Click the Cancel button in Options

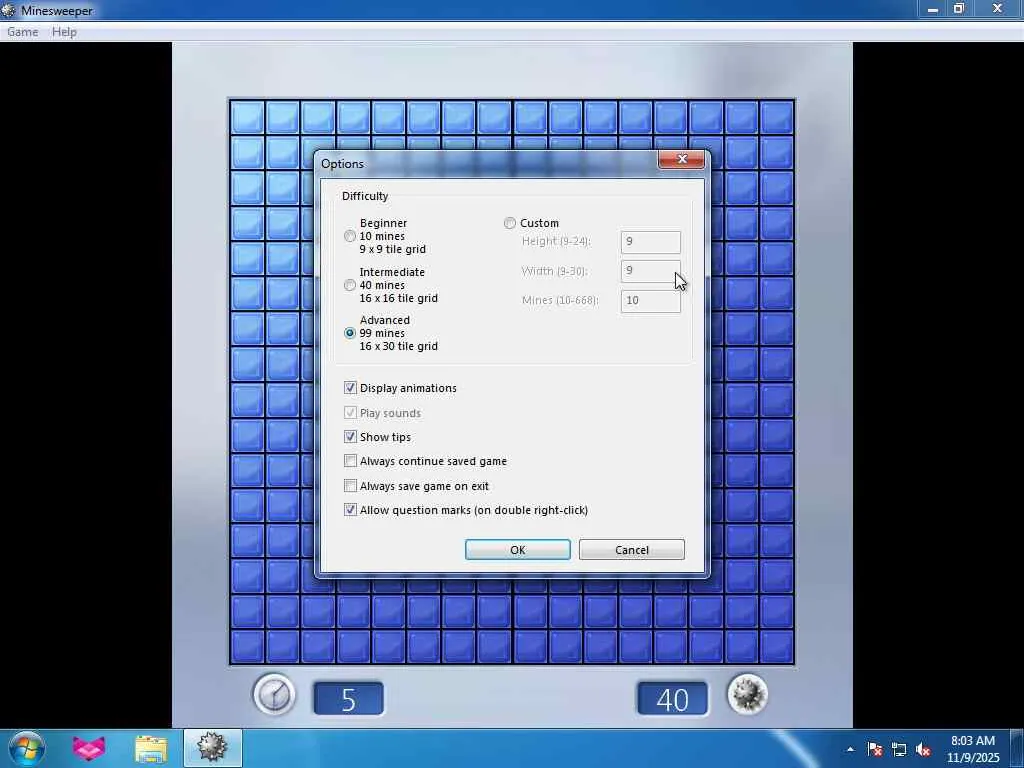click(632, 550)
